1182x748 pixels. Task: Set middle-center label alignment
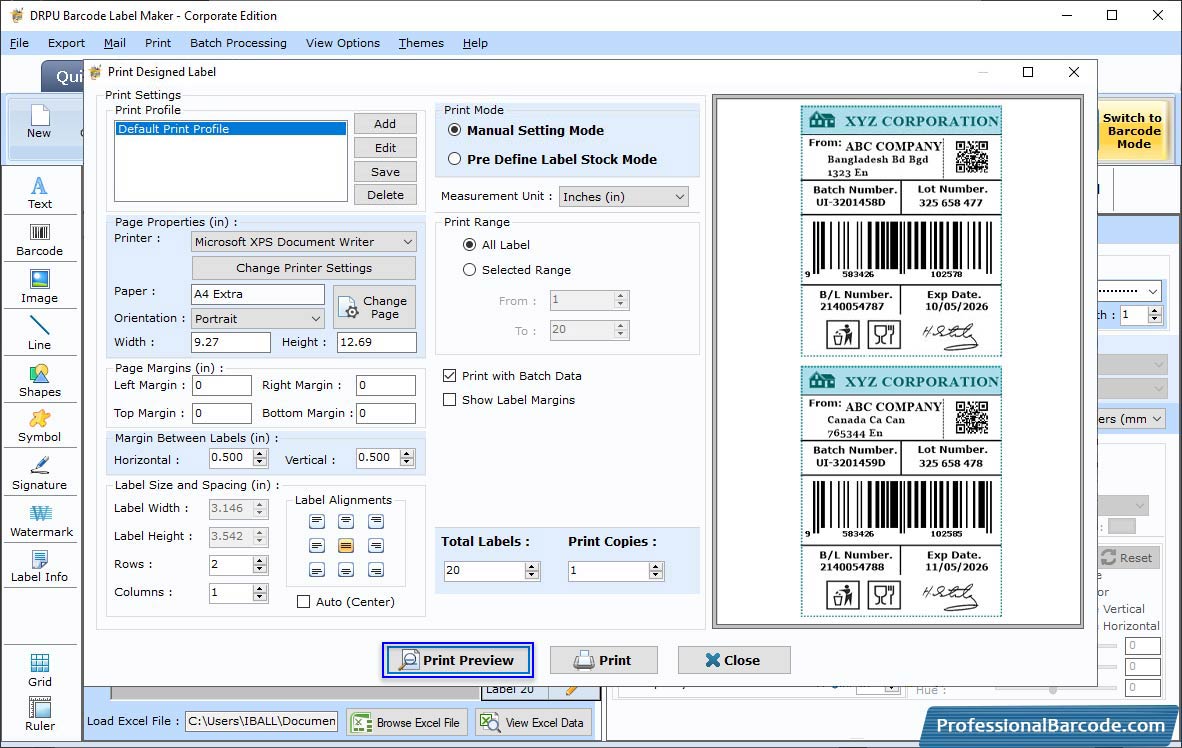point(346,545)
